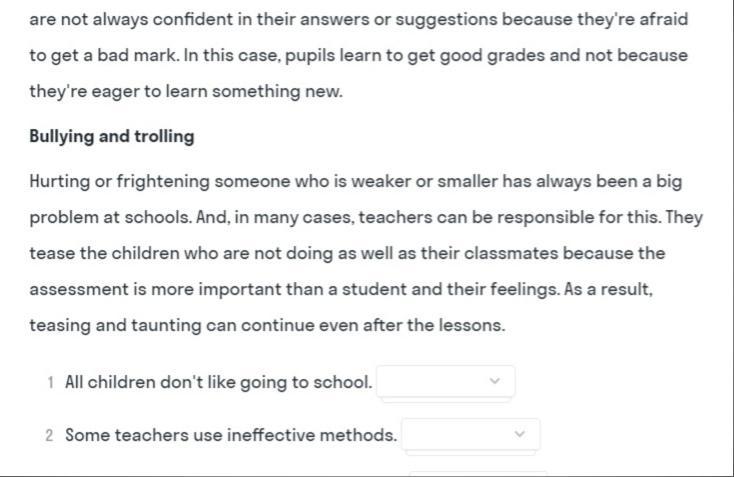
Task: Open the answer dropdown for statement 1
Action: [446, 382]
